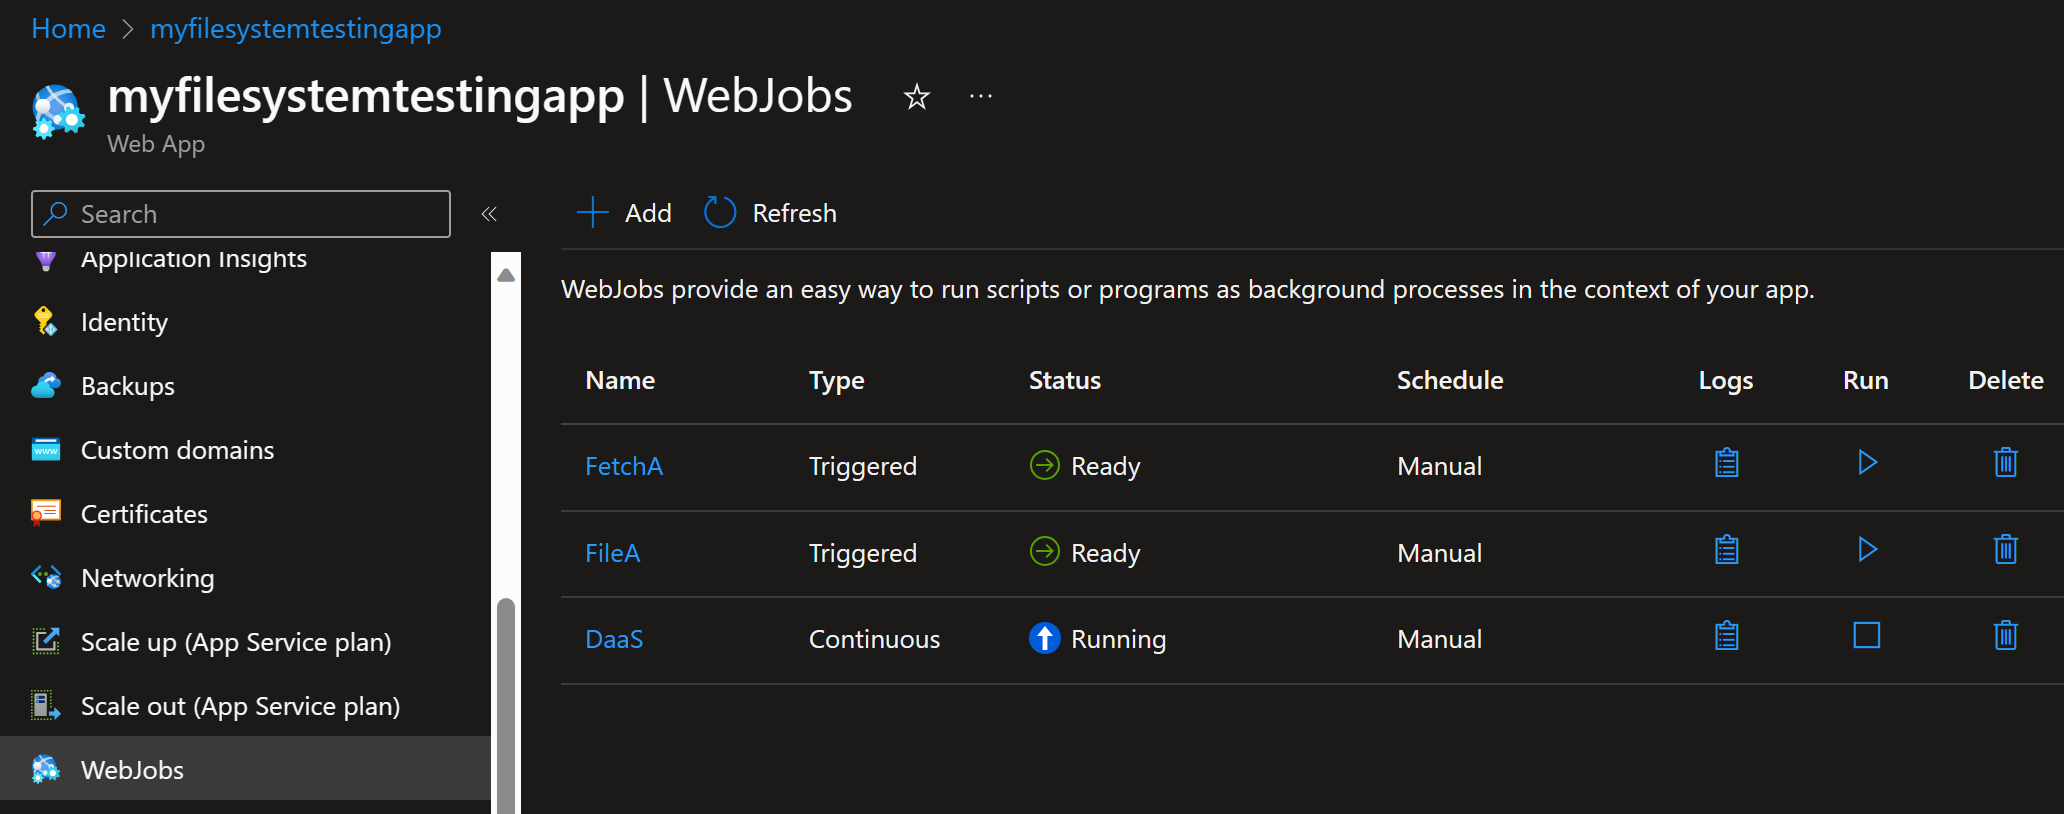This screenshot has height=814, width=2064.
Task: Open logs for the FetchA webjob
Action: 1726,463
